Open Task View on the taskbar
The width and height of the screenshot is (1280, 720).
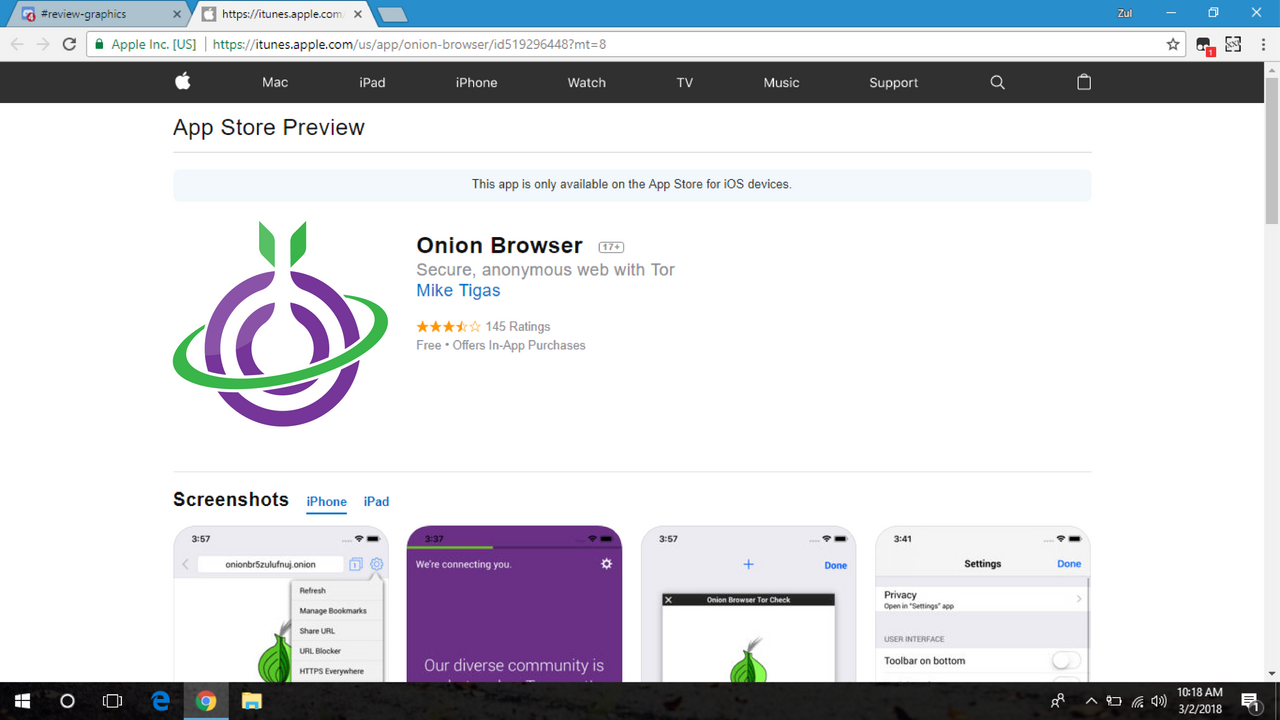pyautogui.click(x=113, y=701)
